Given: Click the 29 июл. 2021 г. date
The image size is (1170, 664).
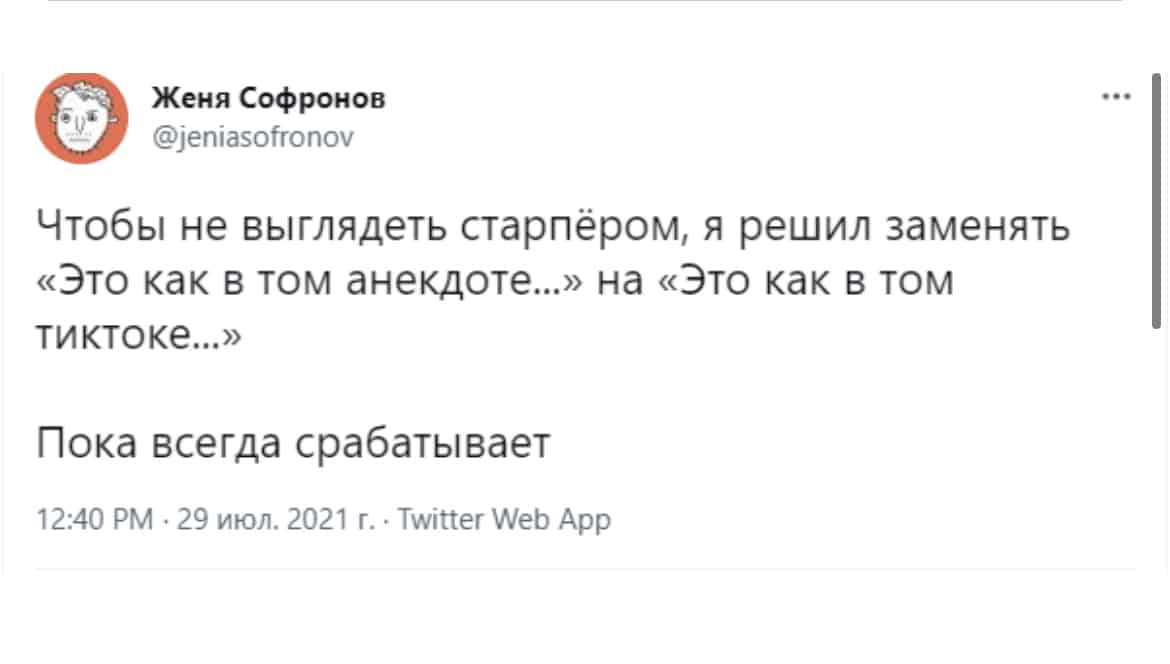Looking at the screenshot, I should pyautogui.click(x=276, y=519).
